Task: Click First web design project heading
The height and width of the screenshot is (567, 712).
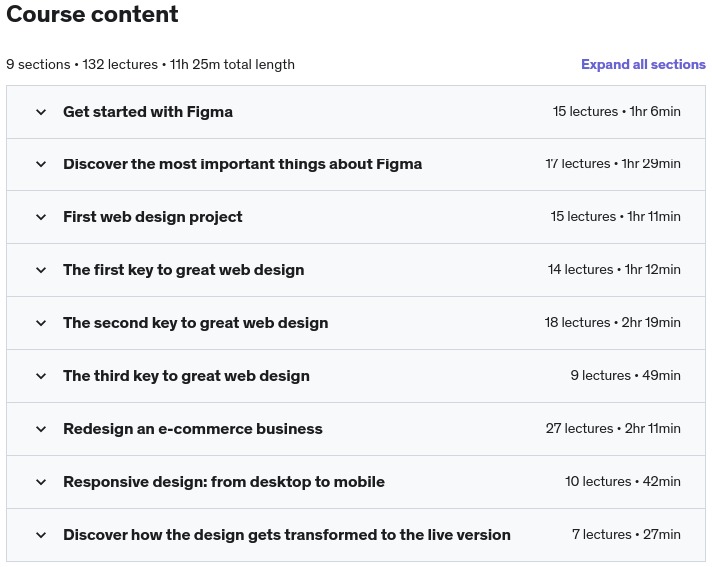Action: 152,217
